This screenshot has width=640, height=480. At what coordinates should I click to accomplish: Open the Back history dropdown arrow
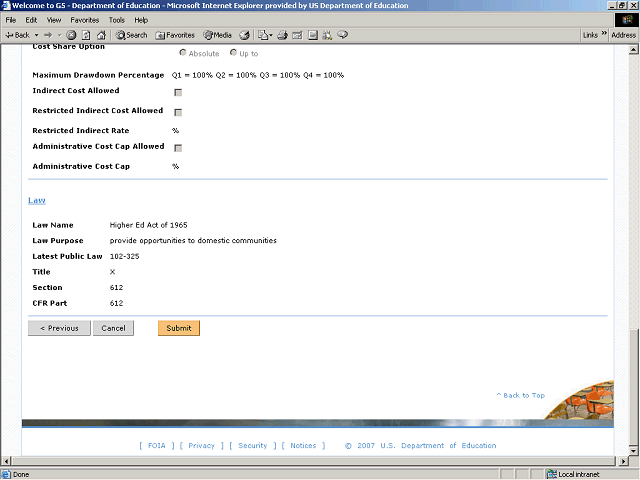tap(36, 35)
